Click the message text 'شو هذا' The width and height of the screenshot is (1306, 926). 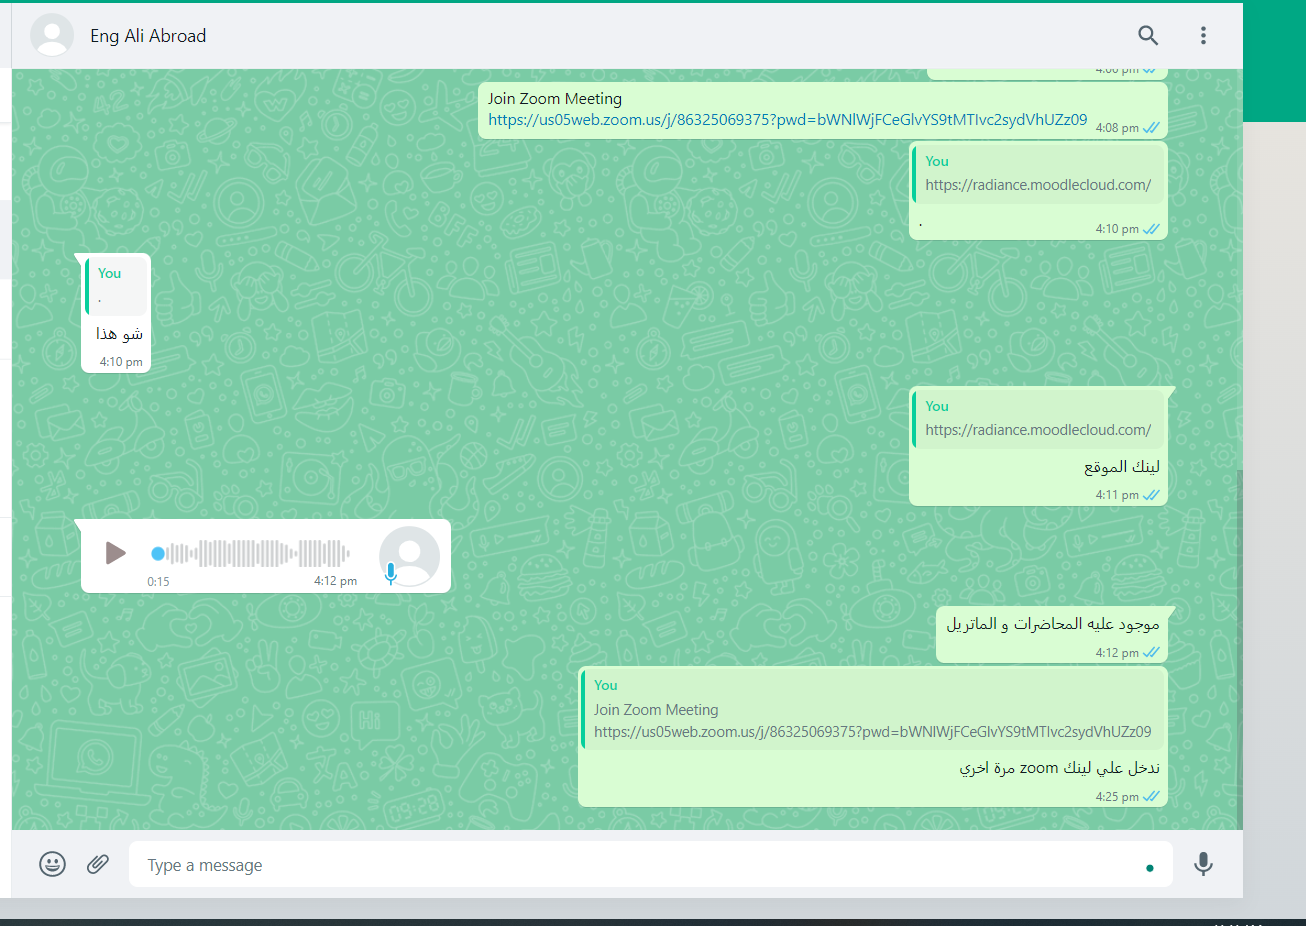tap(119, 334)
